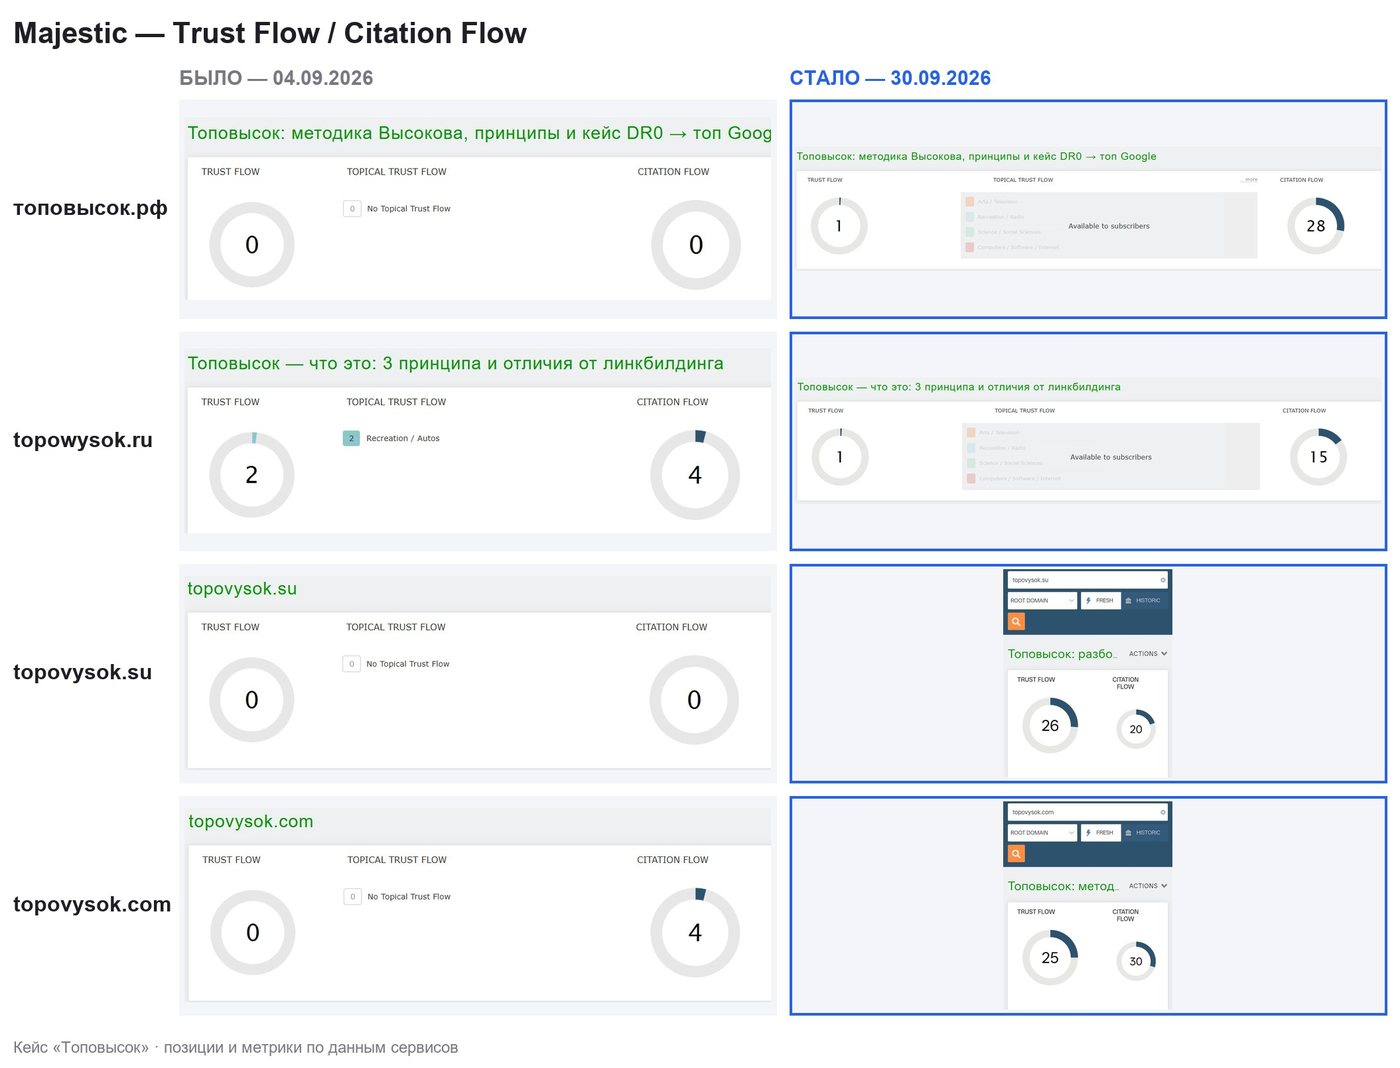Open the Root Domain dropdown under the topovysok.com field
Image resolution: width=1400 pixels, height=1068 pixels.
[1042, 833]
